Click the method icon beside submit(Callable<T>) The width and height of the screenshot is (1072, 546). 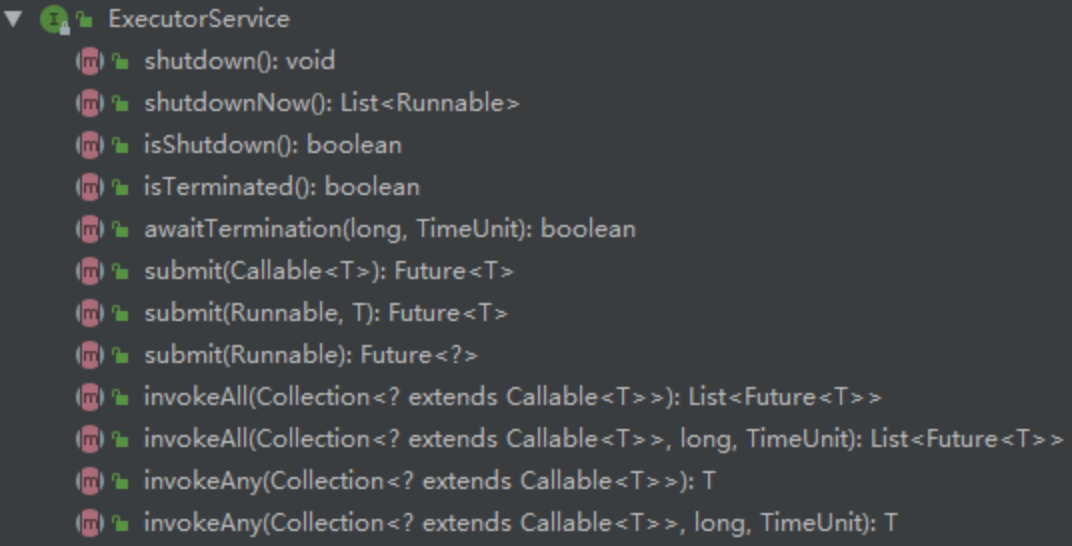coord(90,271)
